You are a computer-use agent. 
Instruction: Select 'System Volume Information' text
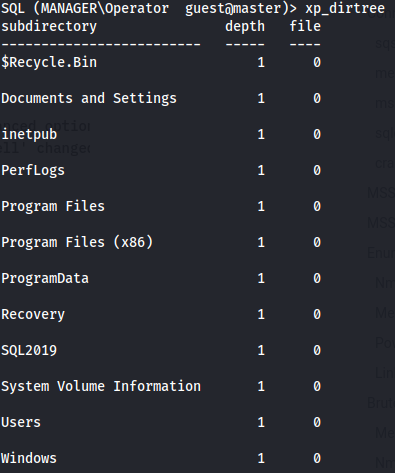101,386
